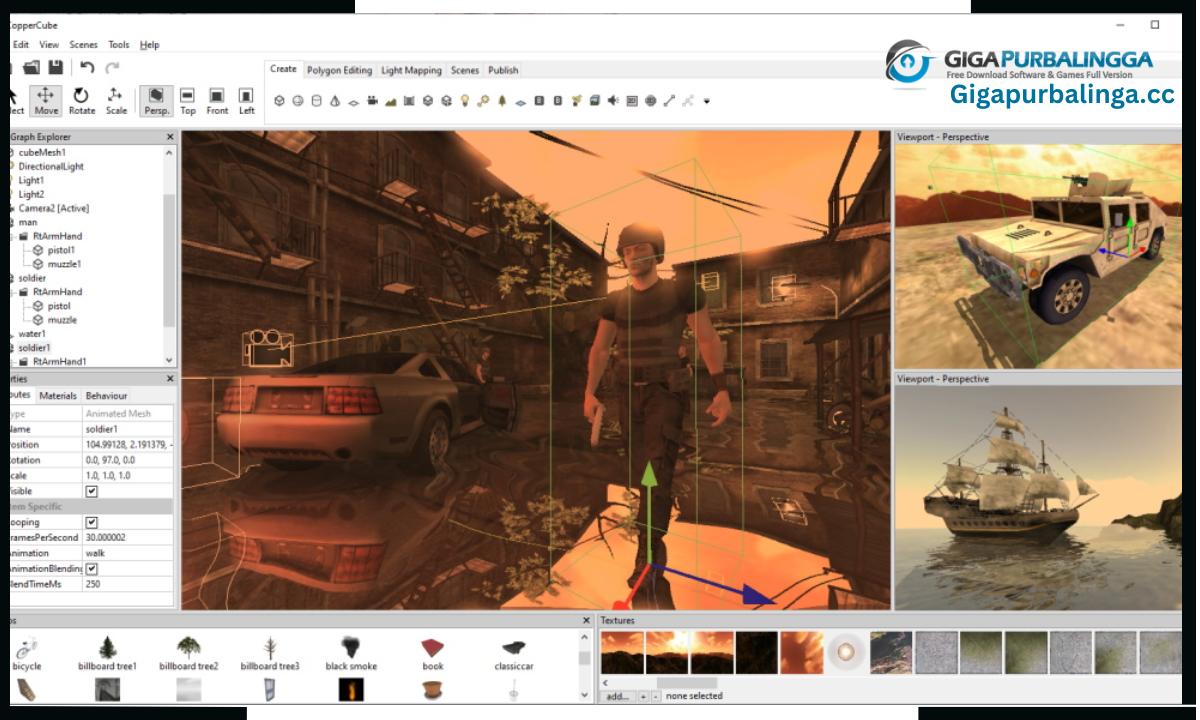Close the Scene Graph Explorer panel
Image resolution: width=1200 pixels, height=720 pixels.
[x=169, y=137]
